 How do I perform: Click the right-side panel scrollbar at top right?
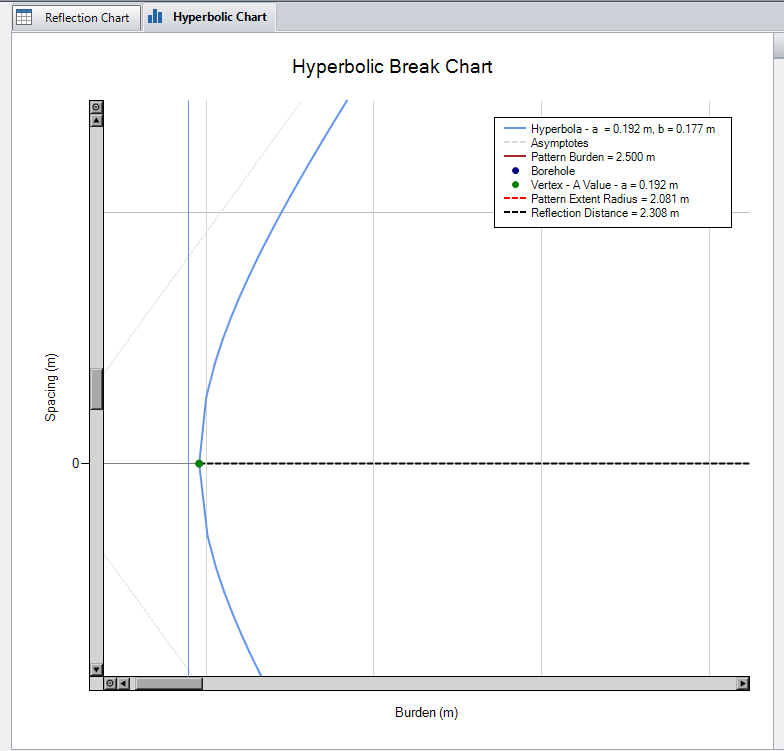click(x=778, y=46)
